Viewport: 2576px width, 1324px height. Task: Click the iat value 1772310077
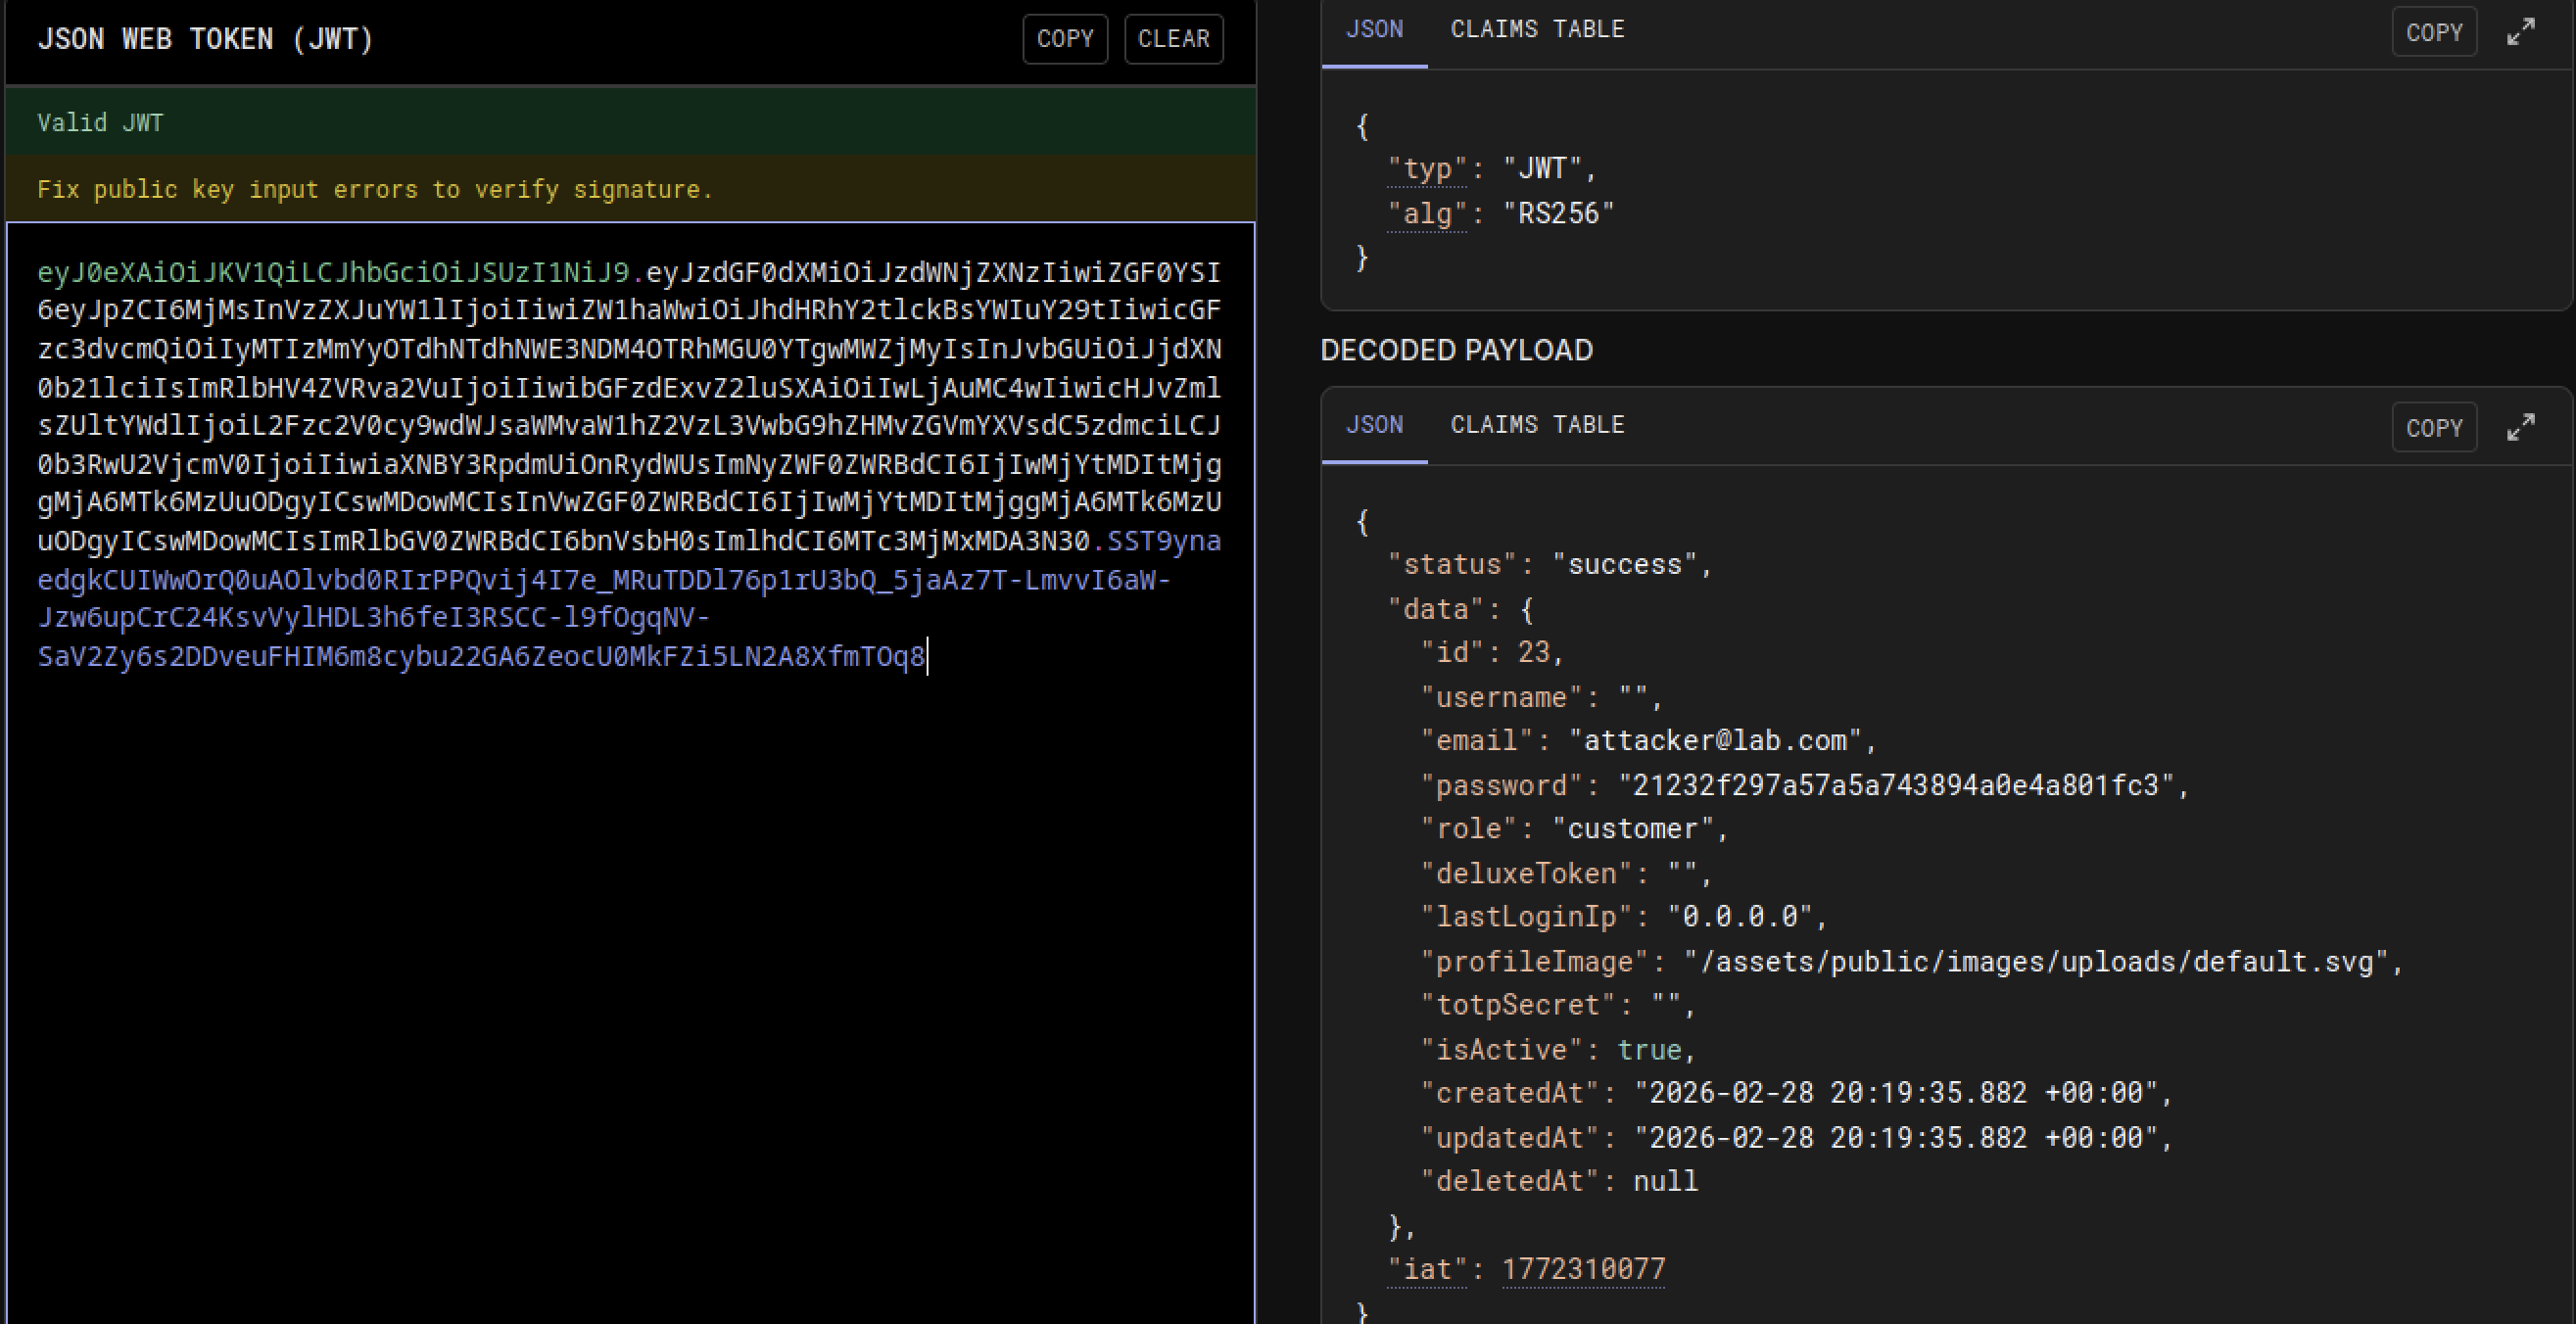coord(1584,1269)
